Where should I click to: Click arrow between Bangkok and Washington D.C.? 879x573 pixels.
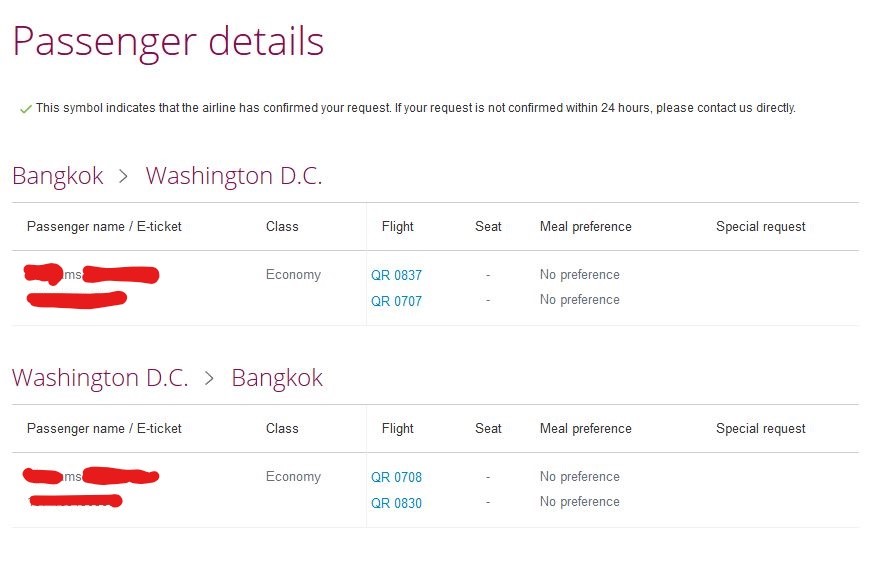(123, 177)
